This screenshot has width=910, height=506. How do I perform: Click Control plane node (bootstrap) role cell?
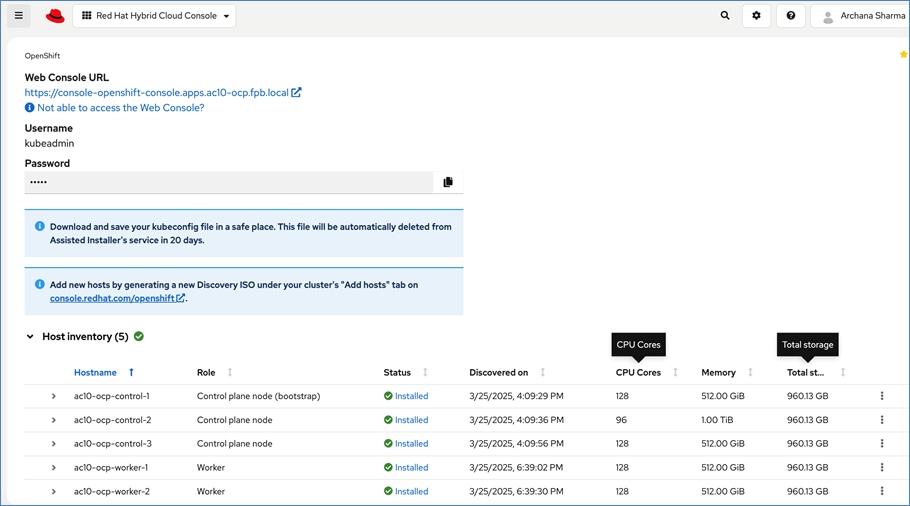coord(258,396)
